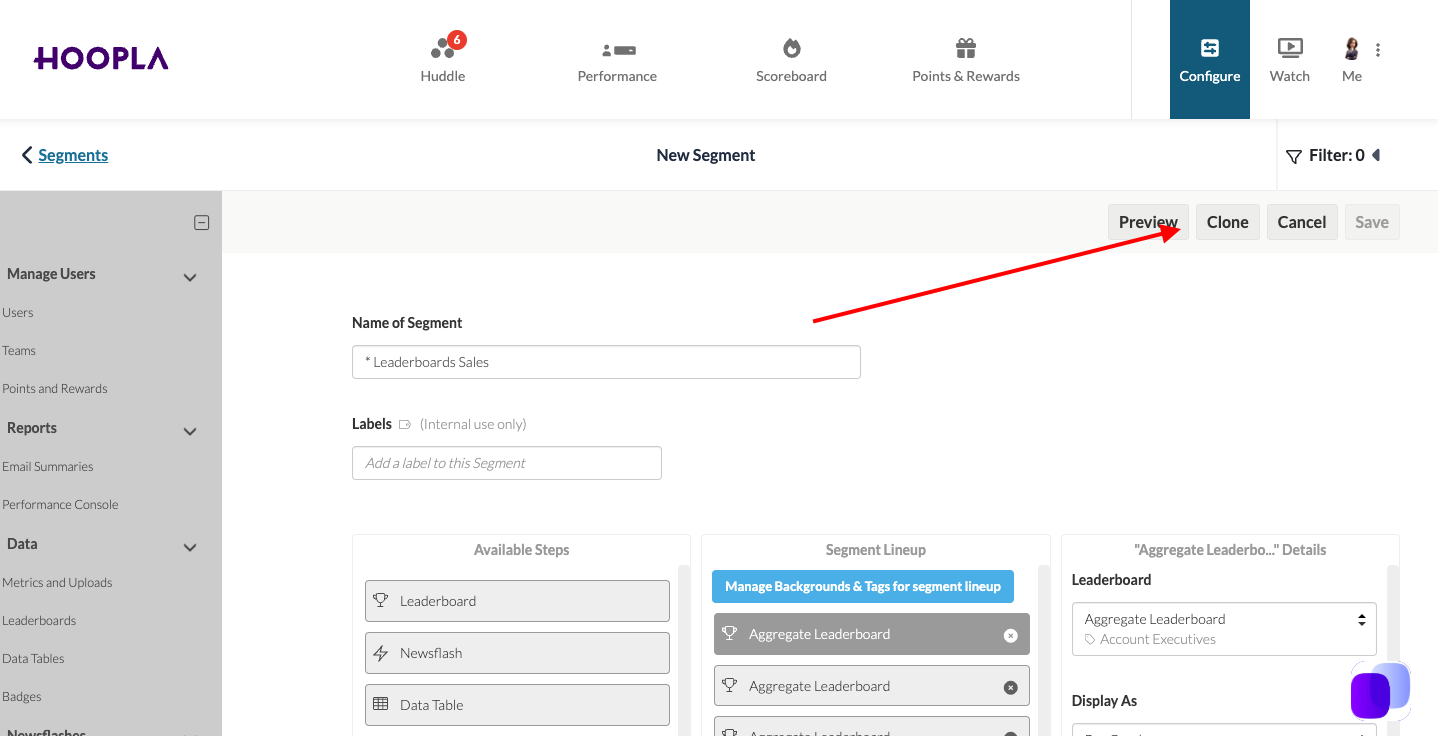Open Leaderboards in the Data sidebar
The width and height of the screenshot is (1438, 736).
39,621
